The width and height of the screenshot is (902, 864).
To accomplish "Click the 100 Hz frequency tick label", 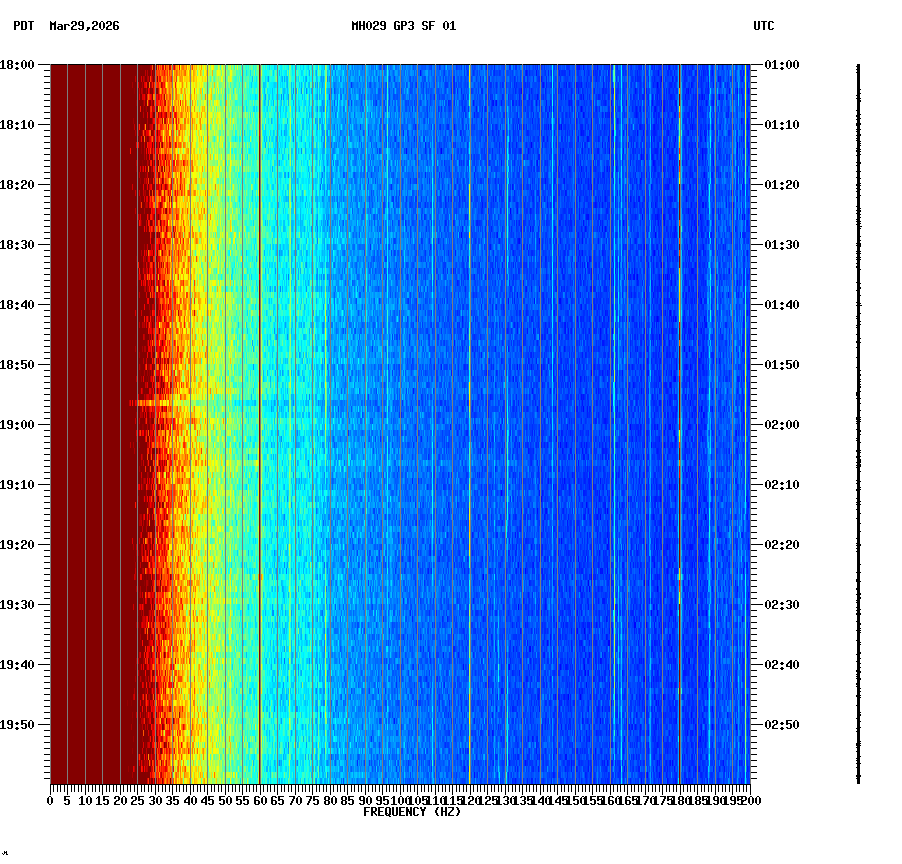I will (397, 801).
